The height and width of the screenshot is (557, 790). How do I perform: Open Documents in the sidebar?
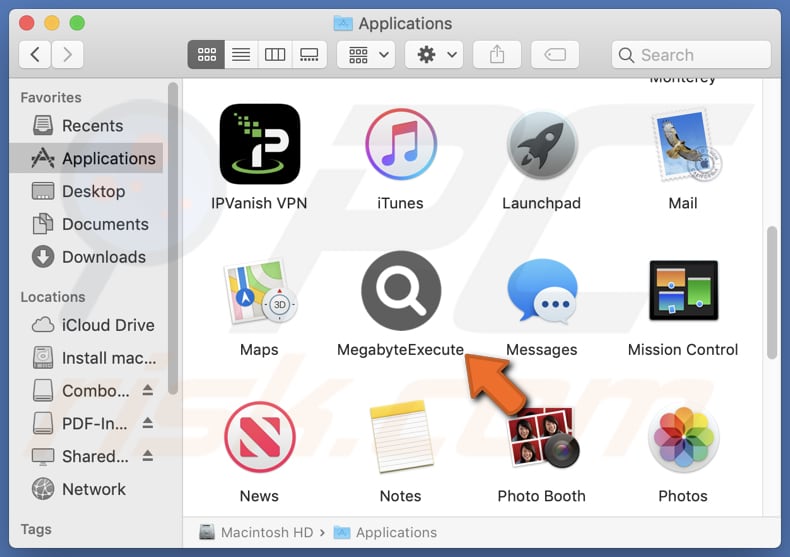(86, 224)
